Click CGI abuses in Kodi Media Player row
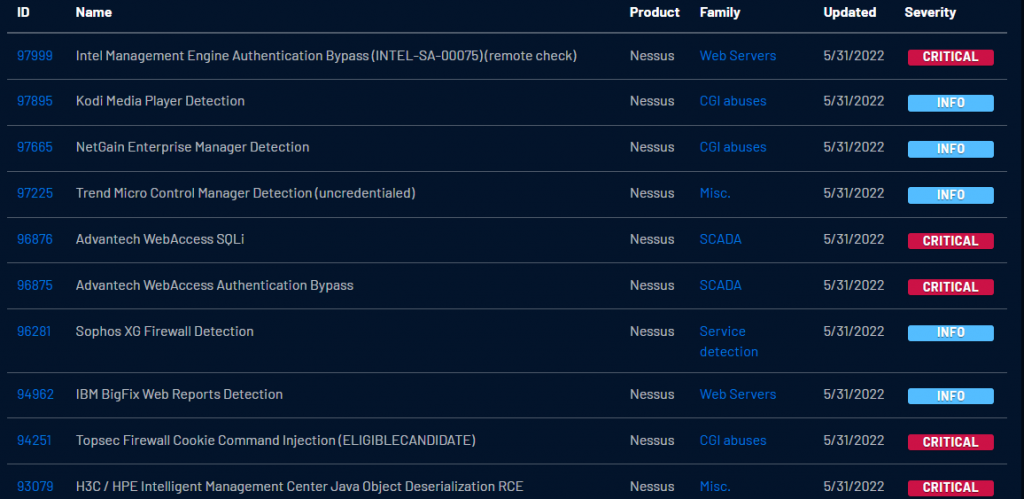1024x499 pixels. point(732,101)
